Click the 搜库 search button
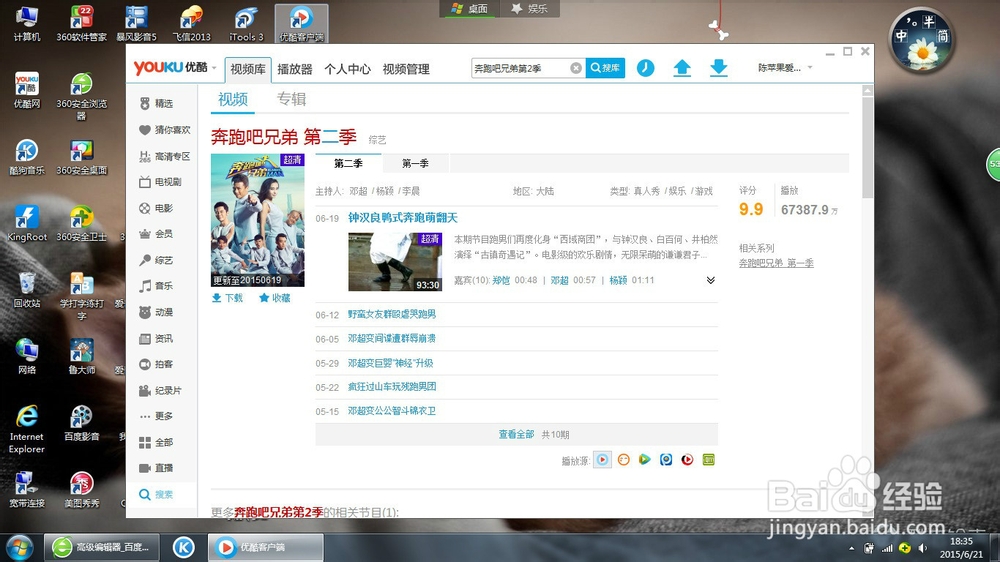1000x562 pixels. click(x=605, y=68)
